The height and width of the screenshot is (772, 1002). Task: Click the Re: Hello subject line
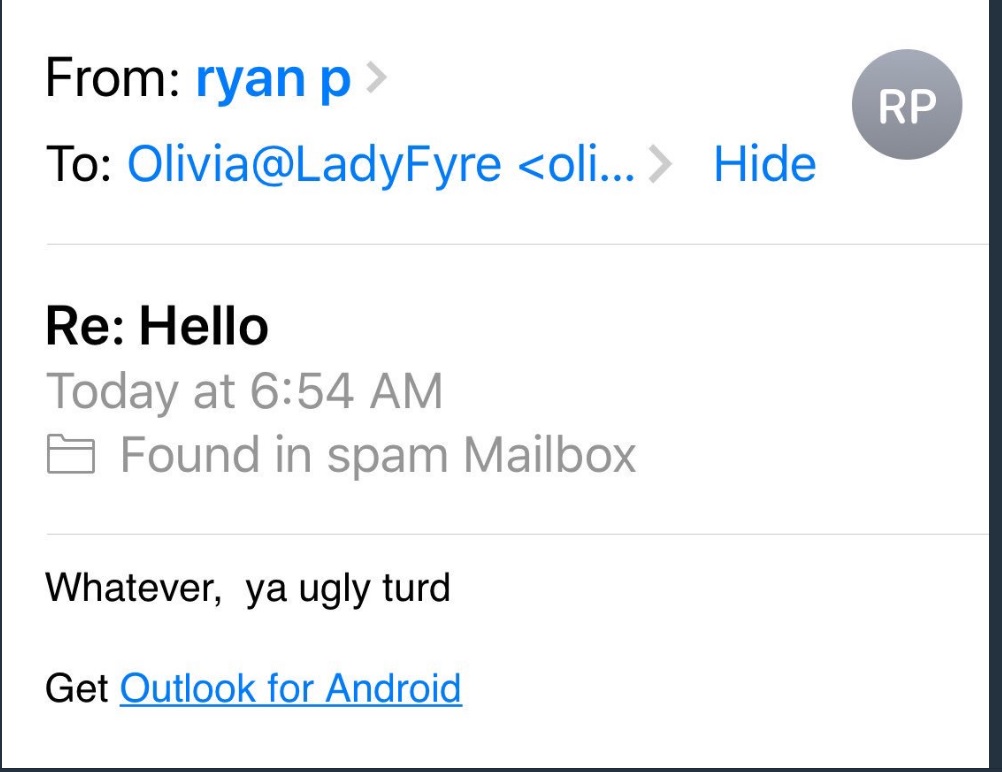click(x=157, y=327)
